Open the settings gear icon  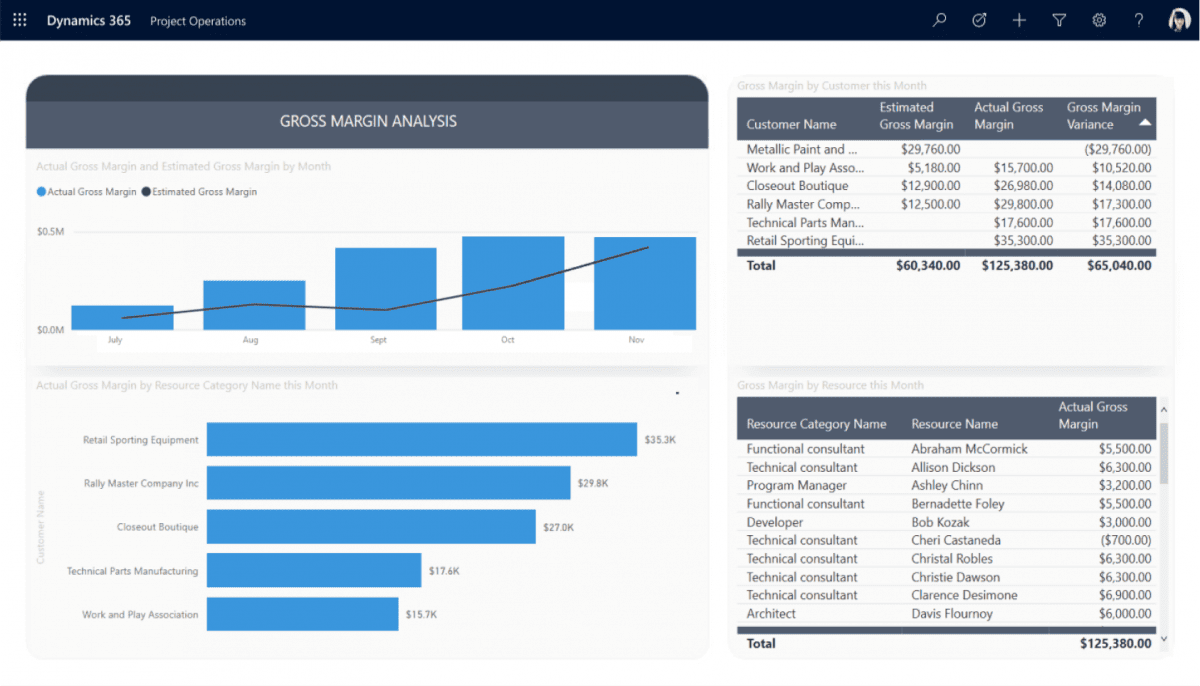1099,20
